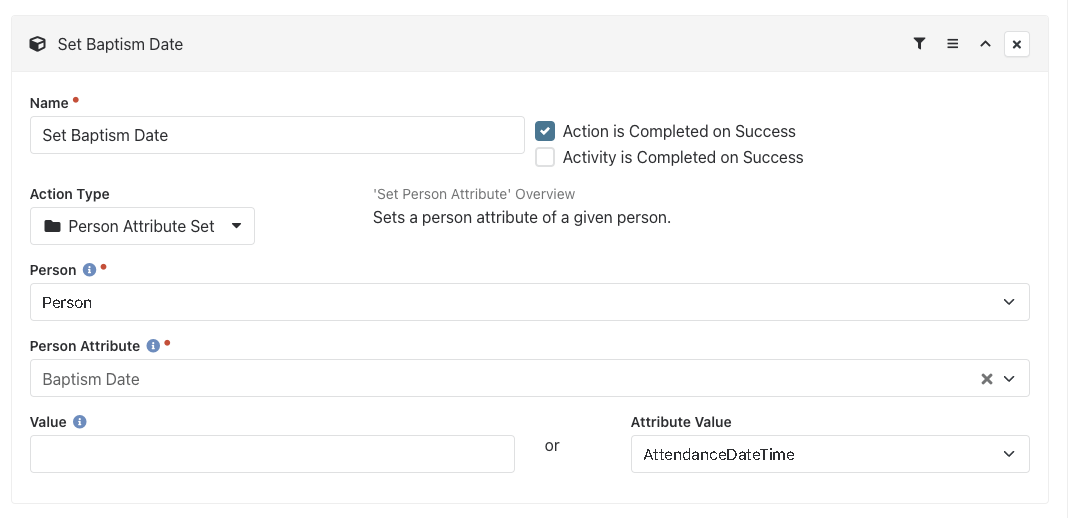The height and width of the screenshot is (518, 1073).
Task: Uncheck Action is Completed on Success
Action: (x=545, y=131)
